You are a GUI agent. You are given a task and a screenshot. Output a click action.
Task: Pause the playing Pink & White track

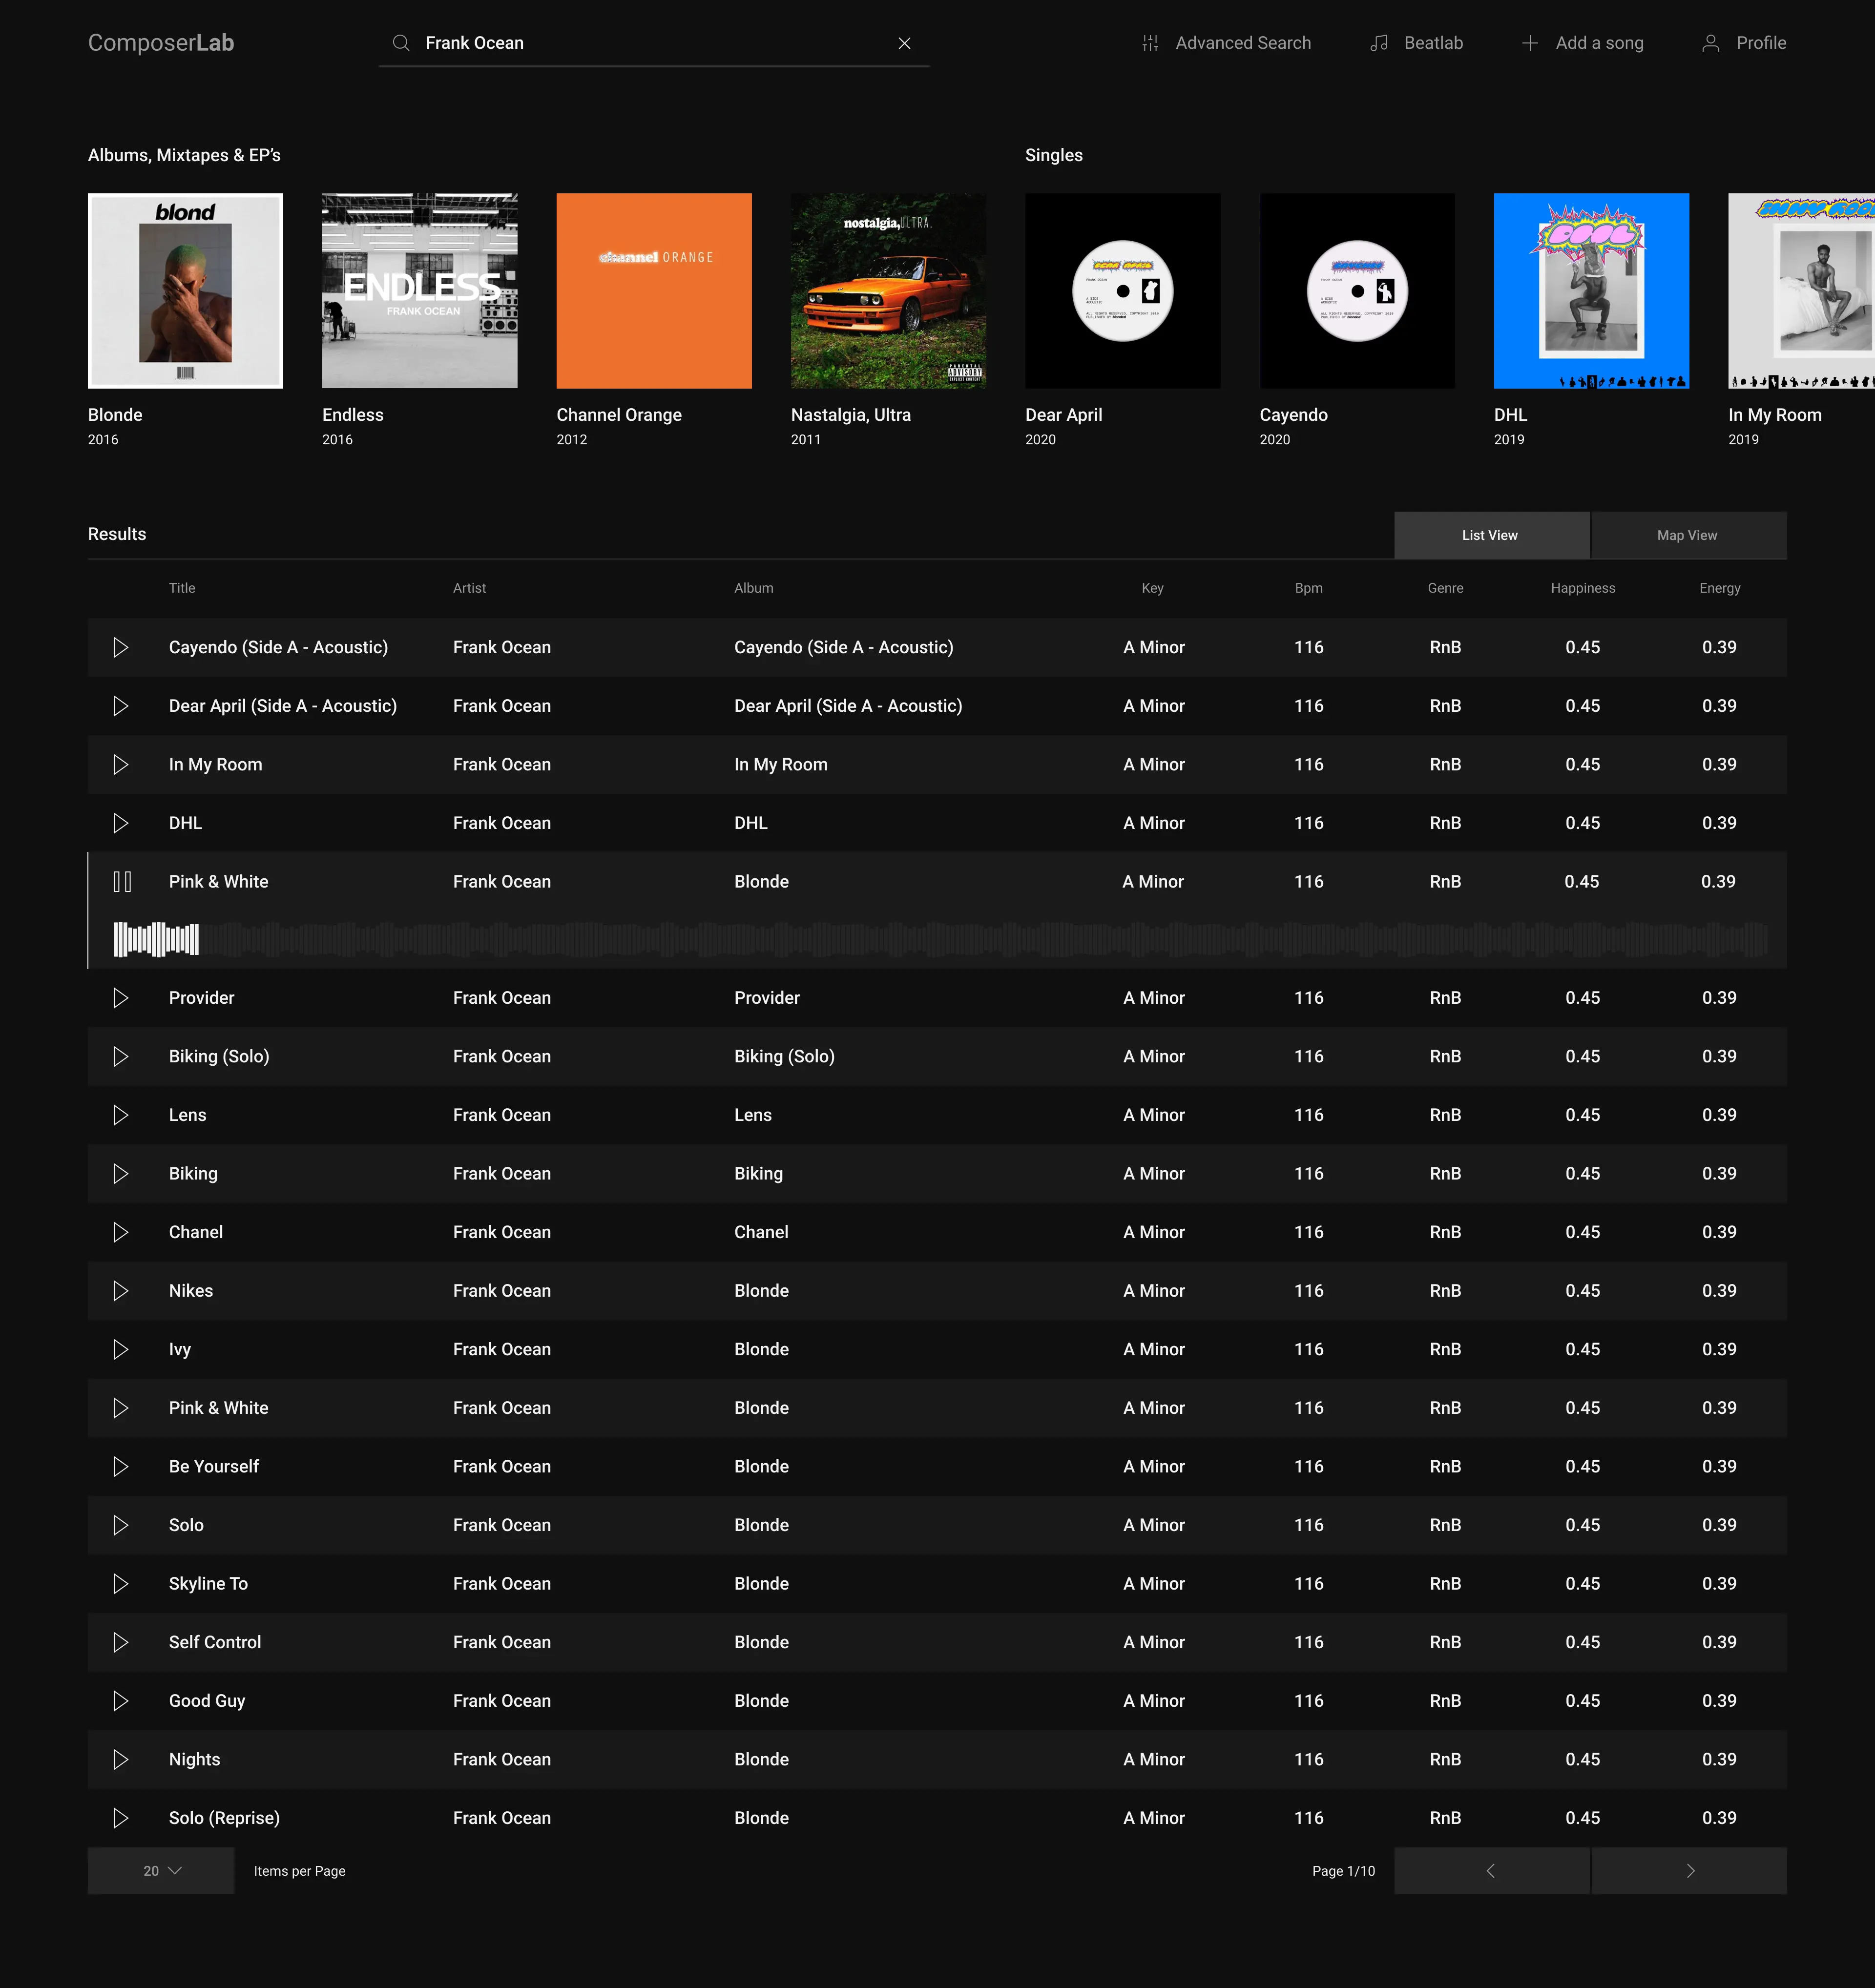[x=122, y=881]
